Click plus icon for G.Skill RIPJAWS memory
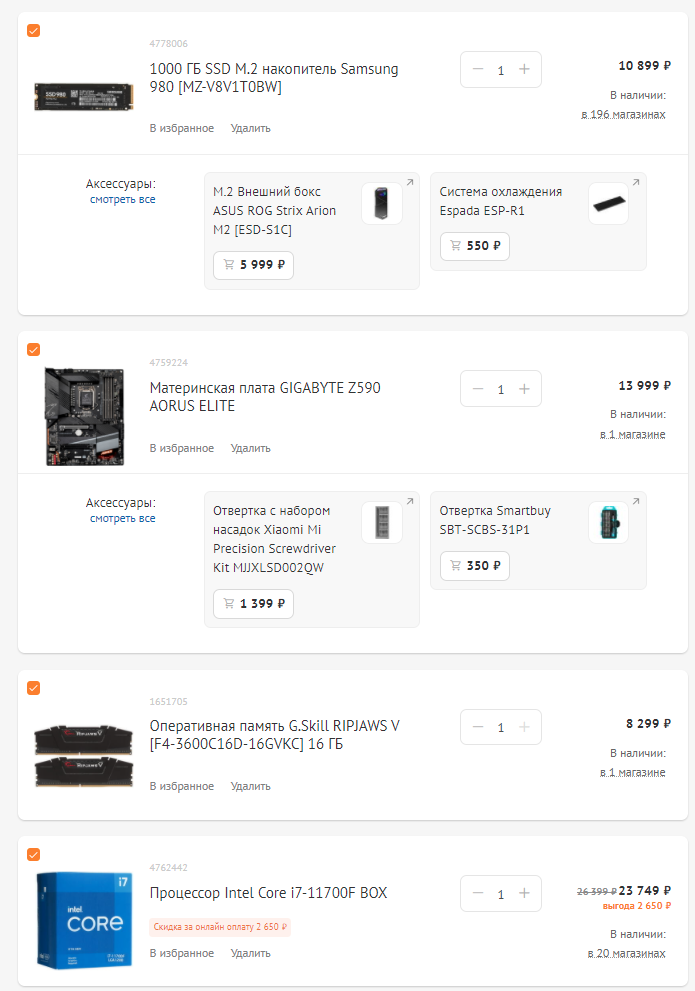Image resolution: width=695 pixels, height=991 pixels. click(524, 727)
